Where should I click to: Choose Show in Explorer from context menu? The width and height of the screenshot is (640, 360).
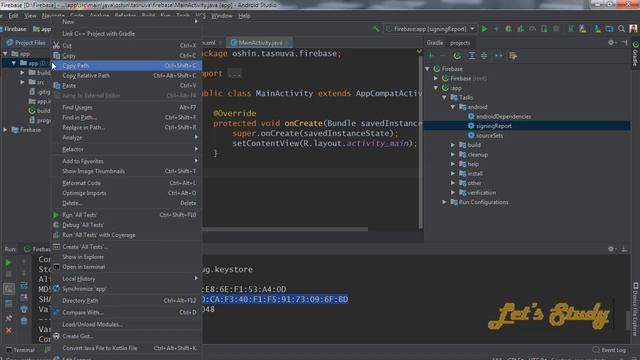pyautogui.click(x=127, y=257)
